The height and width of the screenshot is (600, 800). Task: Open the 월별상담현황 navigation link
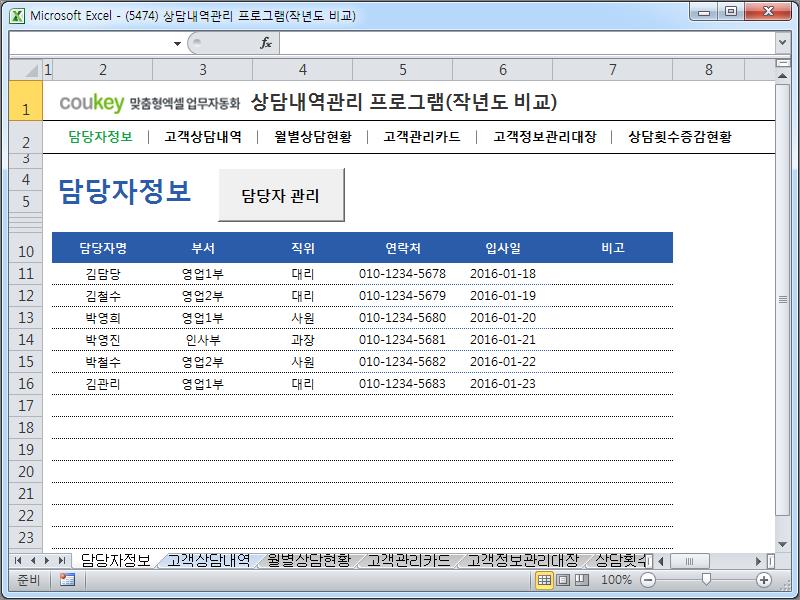point(313,136)
